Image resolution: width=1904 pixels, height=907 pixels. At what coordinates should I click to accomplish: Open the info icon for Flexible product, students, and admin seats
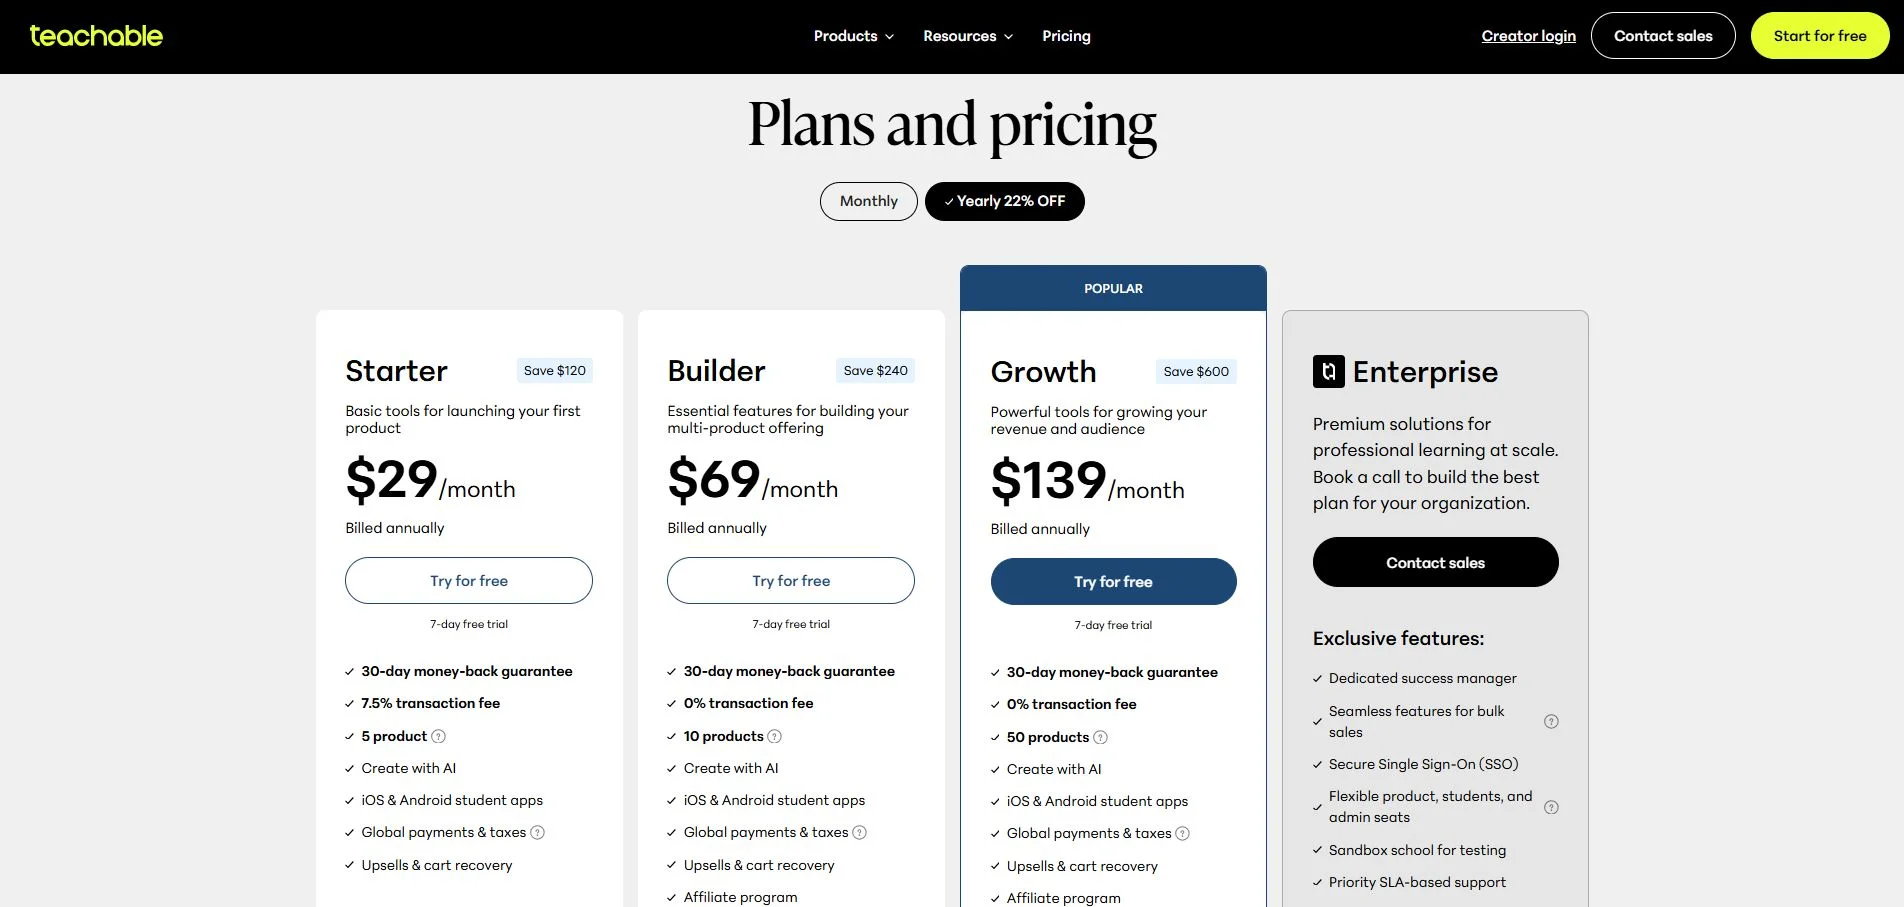(x=1551, y=806)
